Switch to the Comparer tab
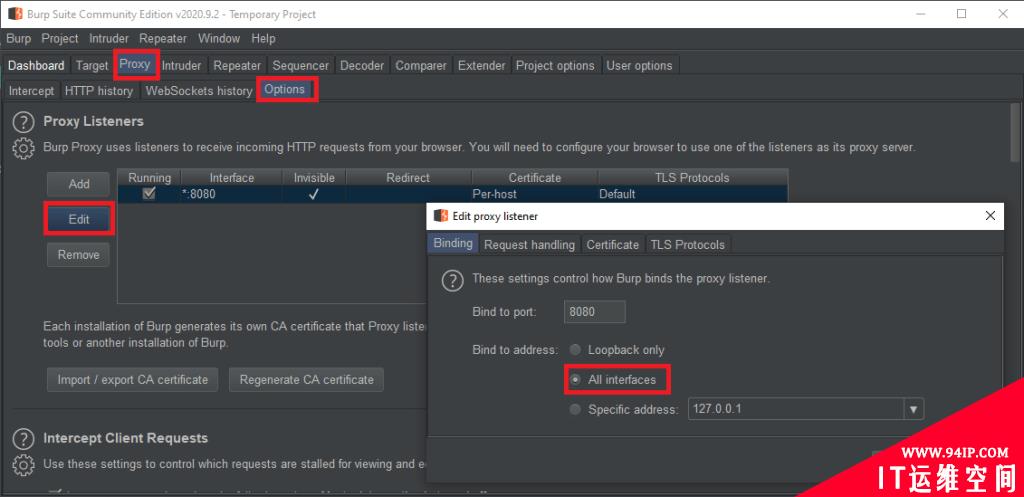The height and width of the screenshot is (497, 1024). (421, 65)
